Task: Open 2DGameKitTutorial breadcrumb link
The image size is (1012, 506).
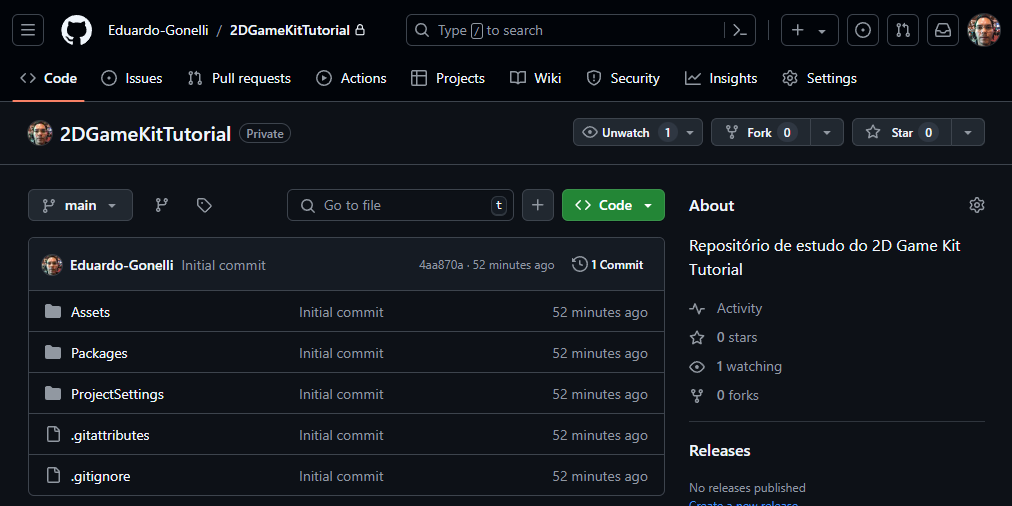Action: [290, 30]
